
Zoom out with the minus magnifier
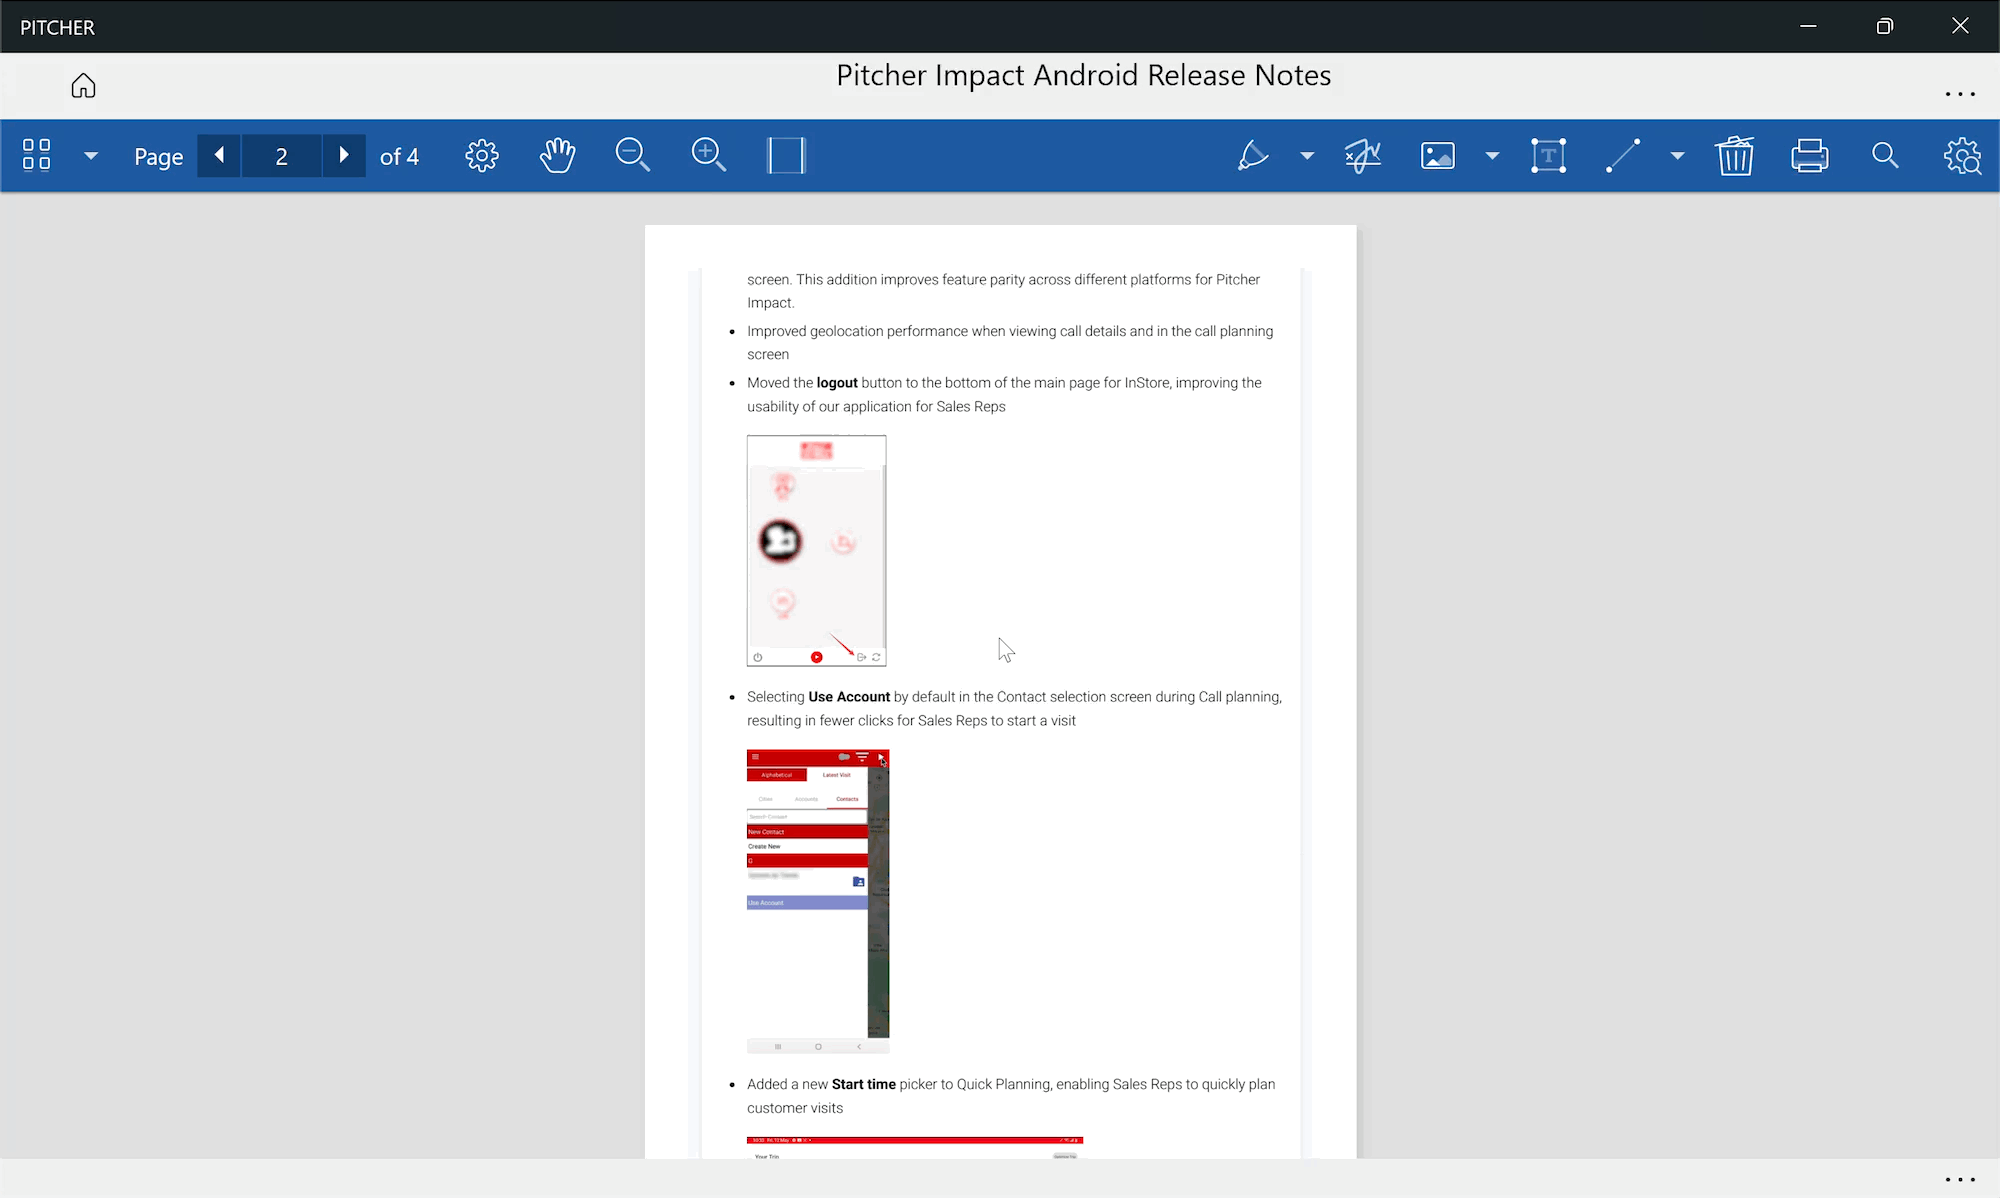632,155
